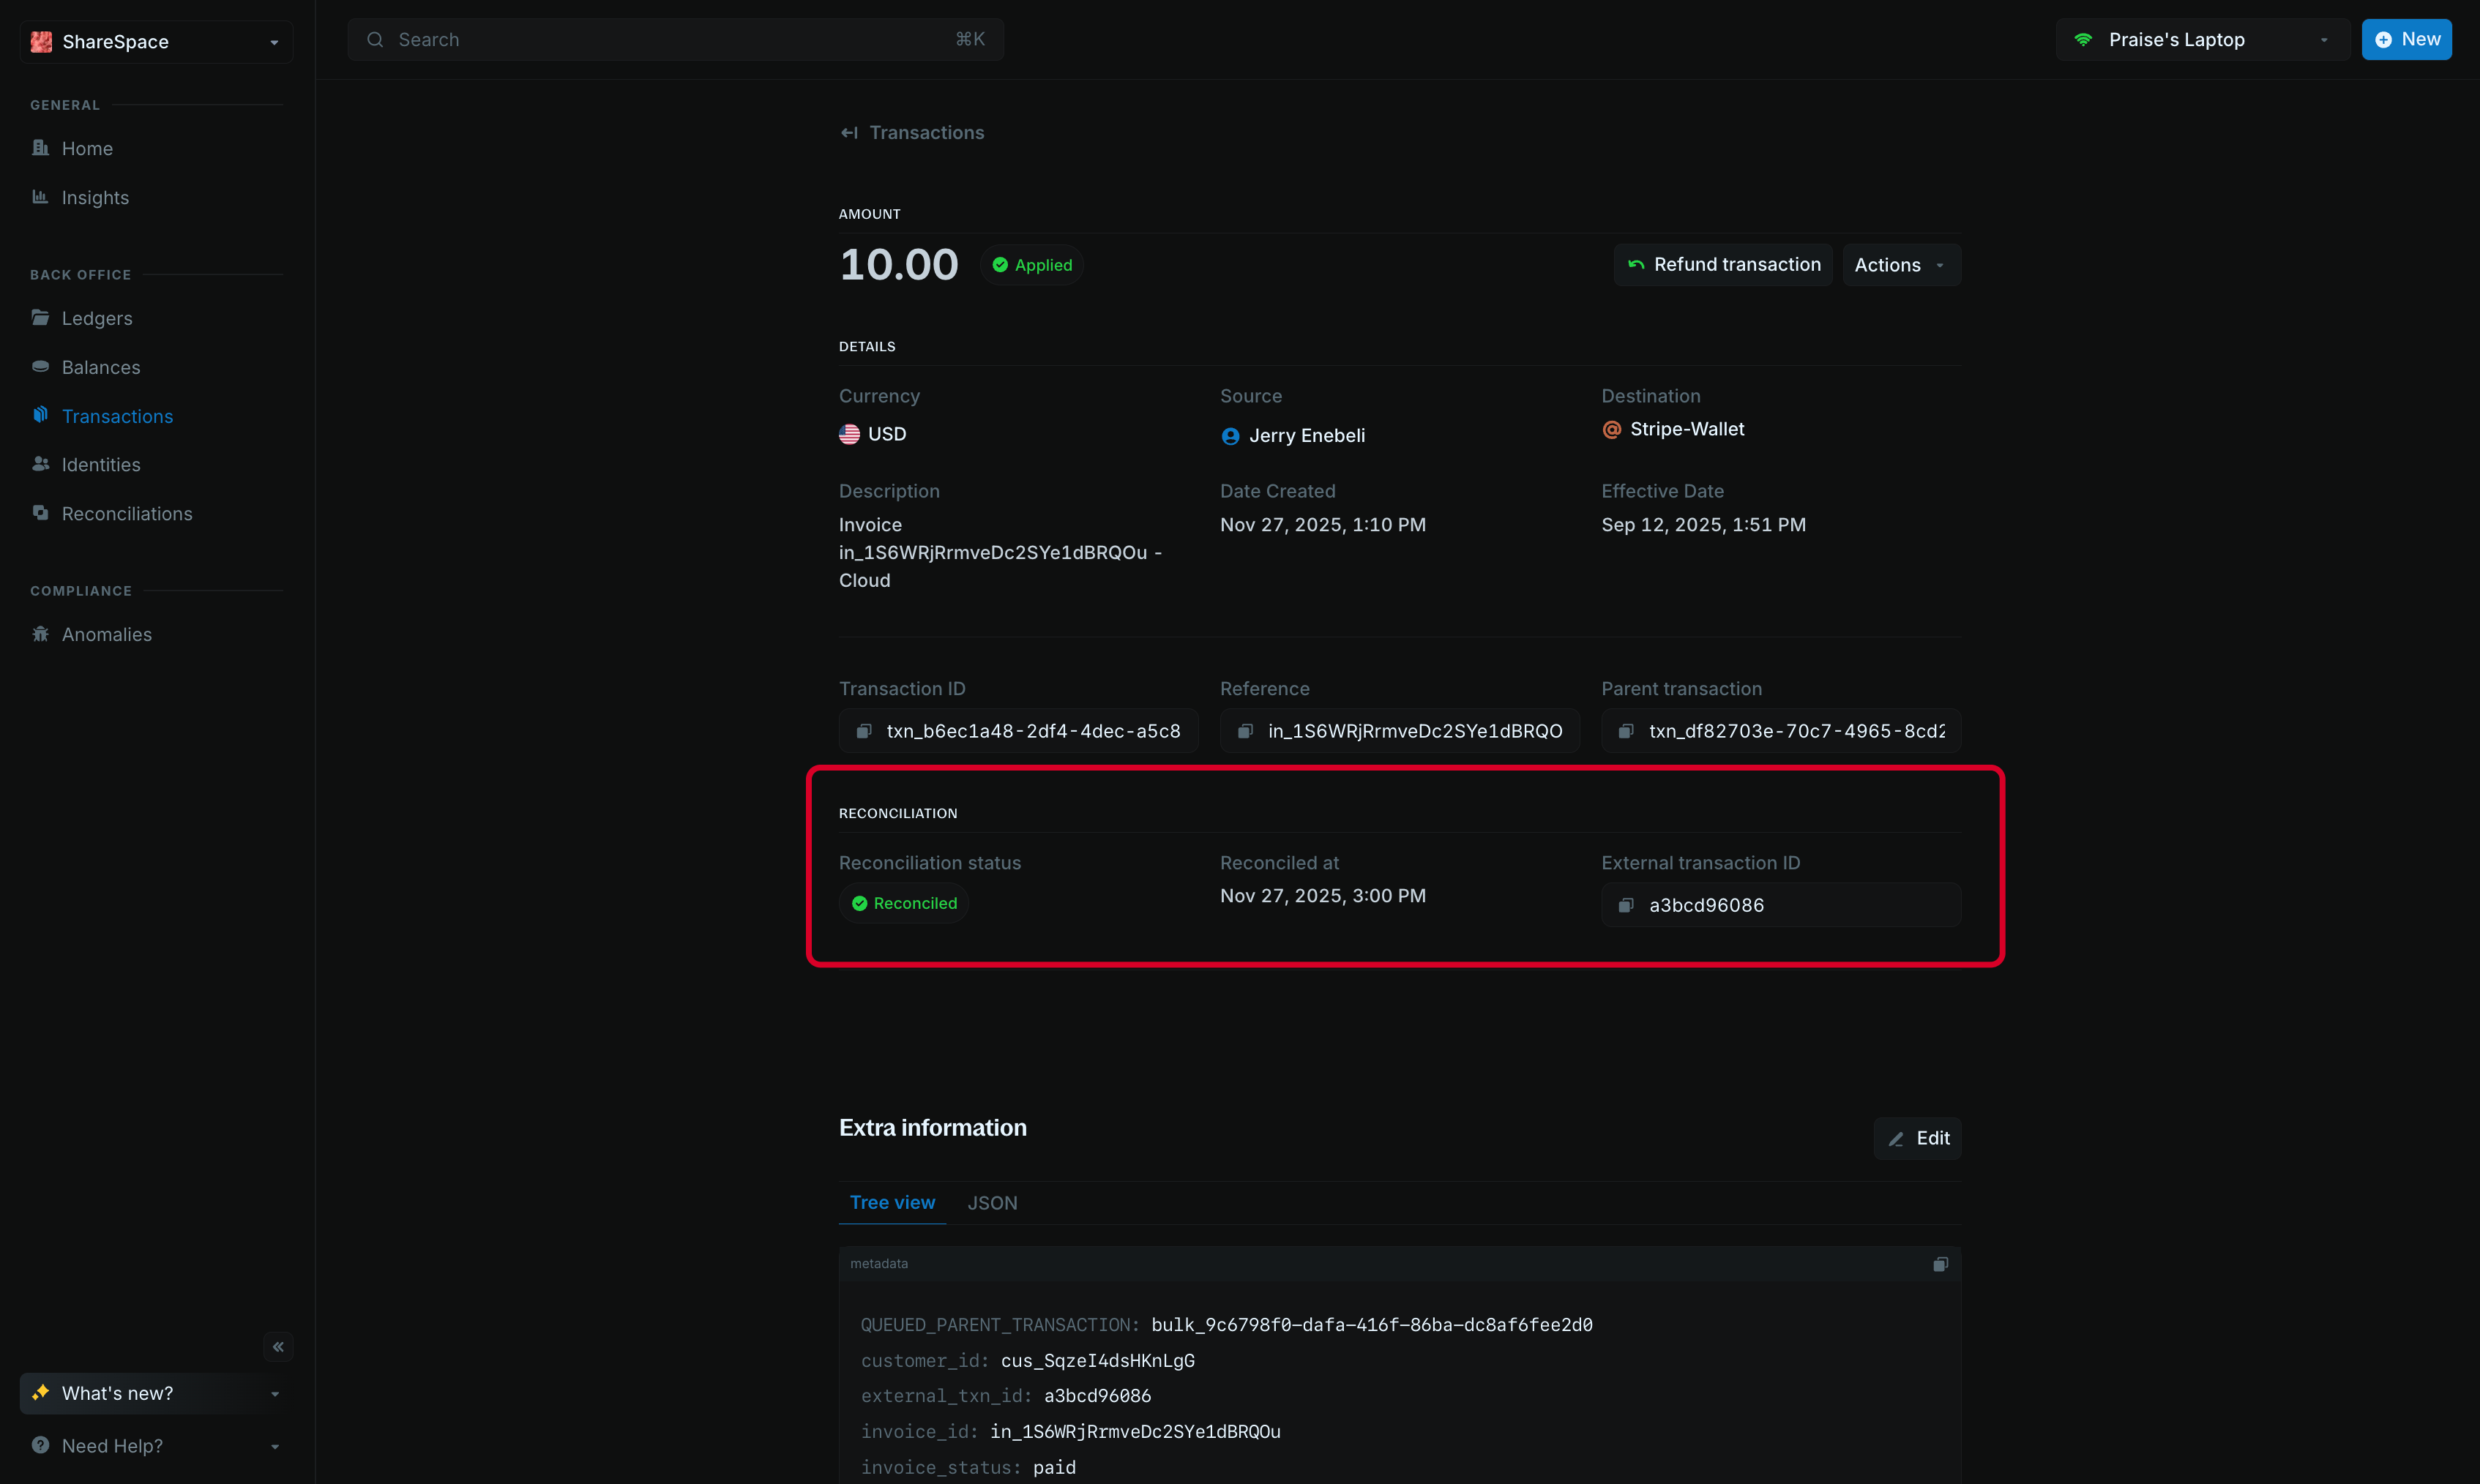
Task: Click the Refund transaction button
Action: pos(1723,265)
